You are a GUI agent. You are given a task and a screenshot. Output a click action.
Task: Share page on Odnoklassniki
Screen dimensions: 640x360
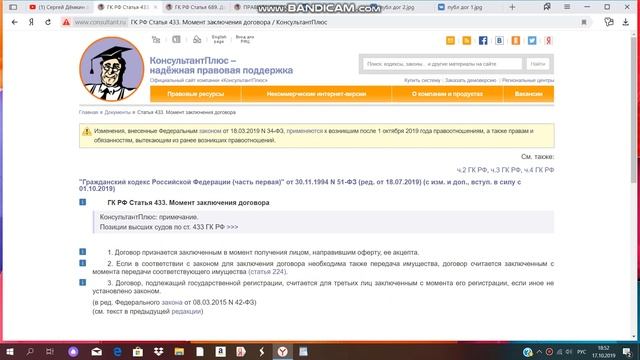pos(516,40)
